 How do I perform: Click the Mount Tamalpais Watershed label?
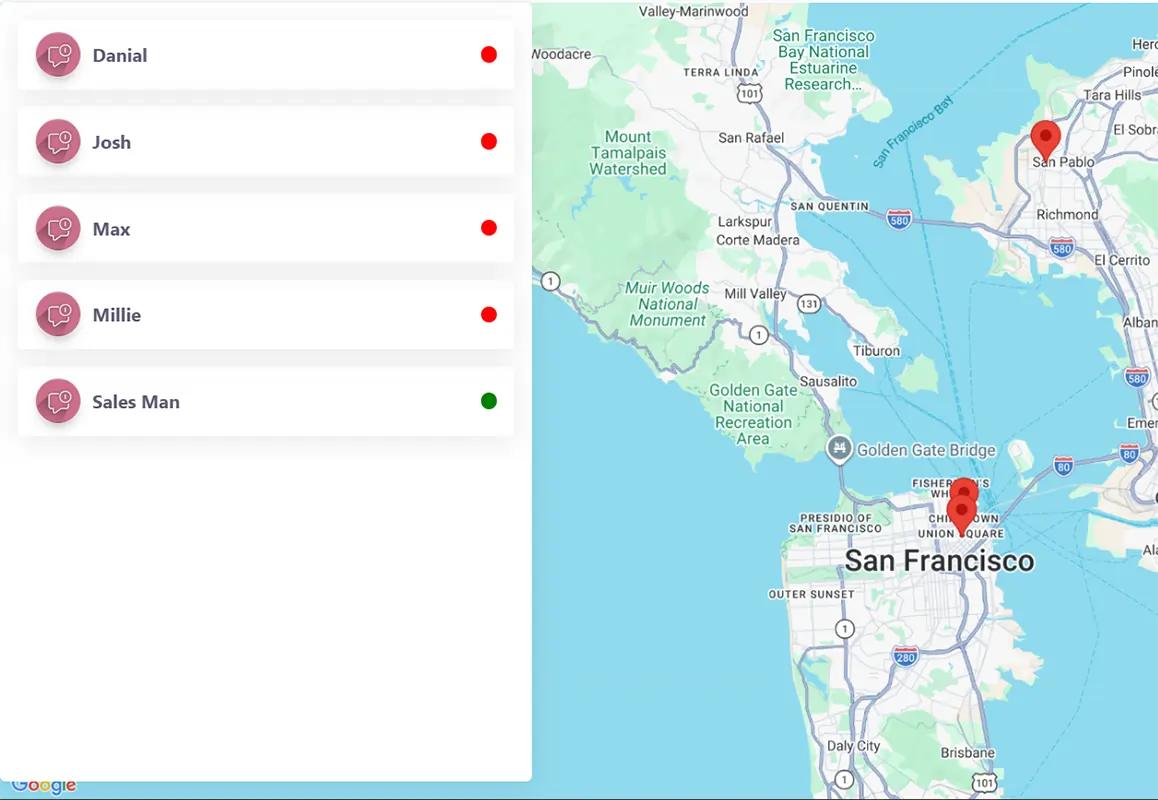point(628,153)
